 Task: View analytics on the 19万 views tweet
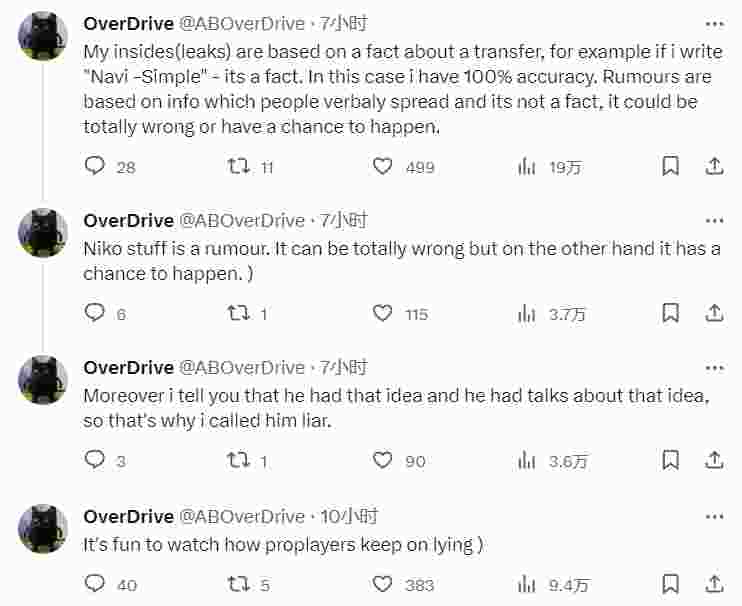(527, 166)
